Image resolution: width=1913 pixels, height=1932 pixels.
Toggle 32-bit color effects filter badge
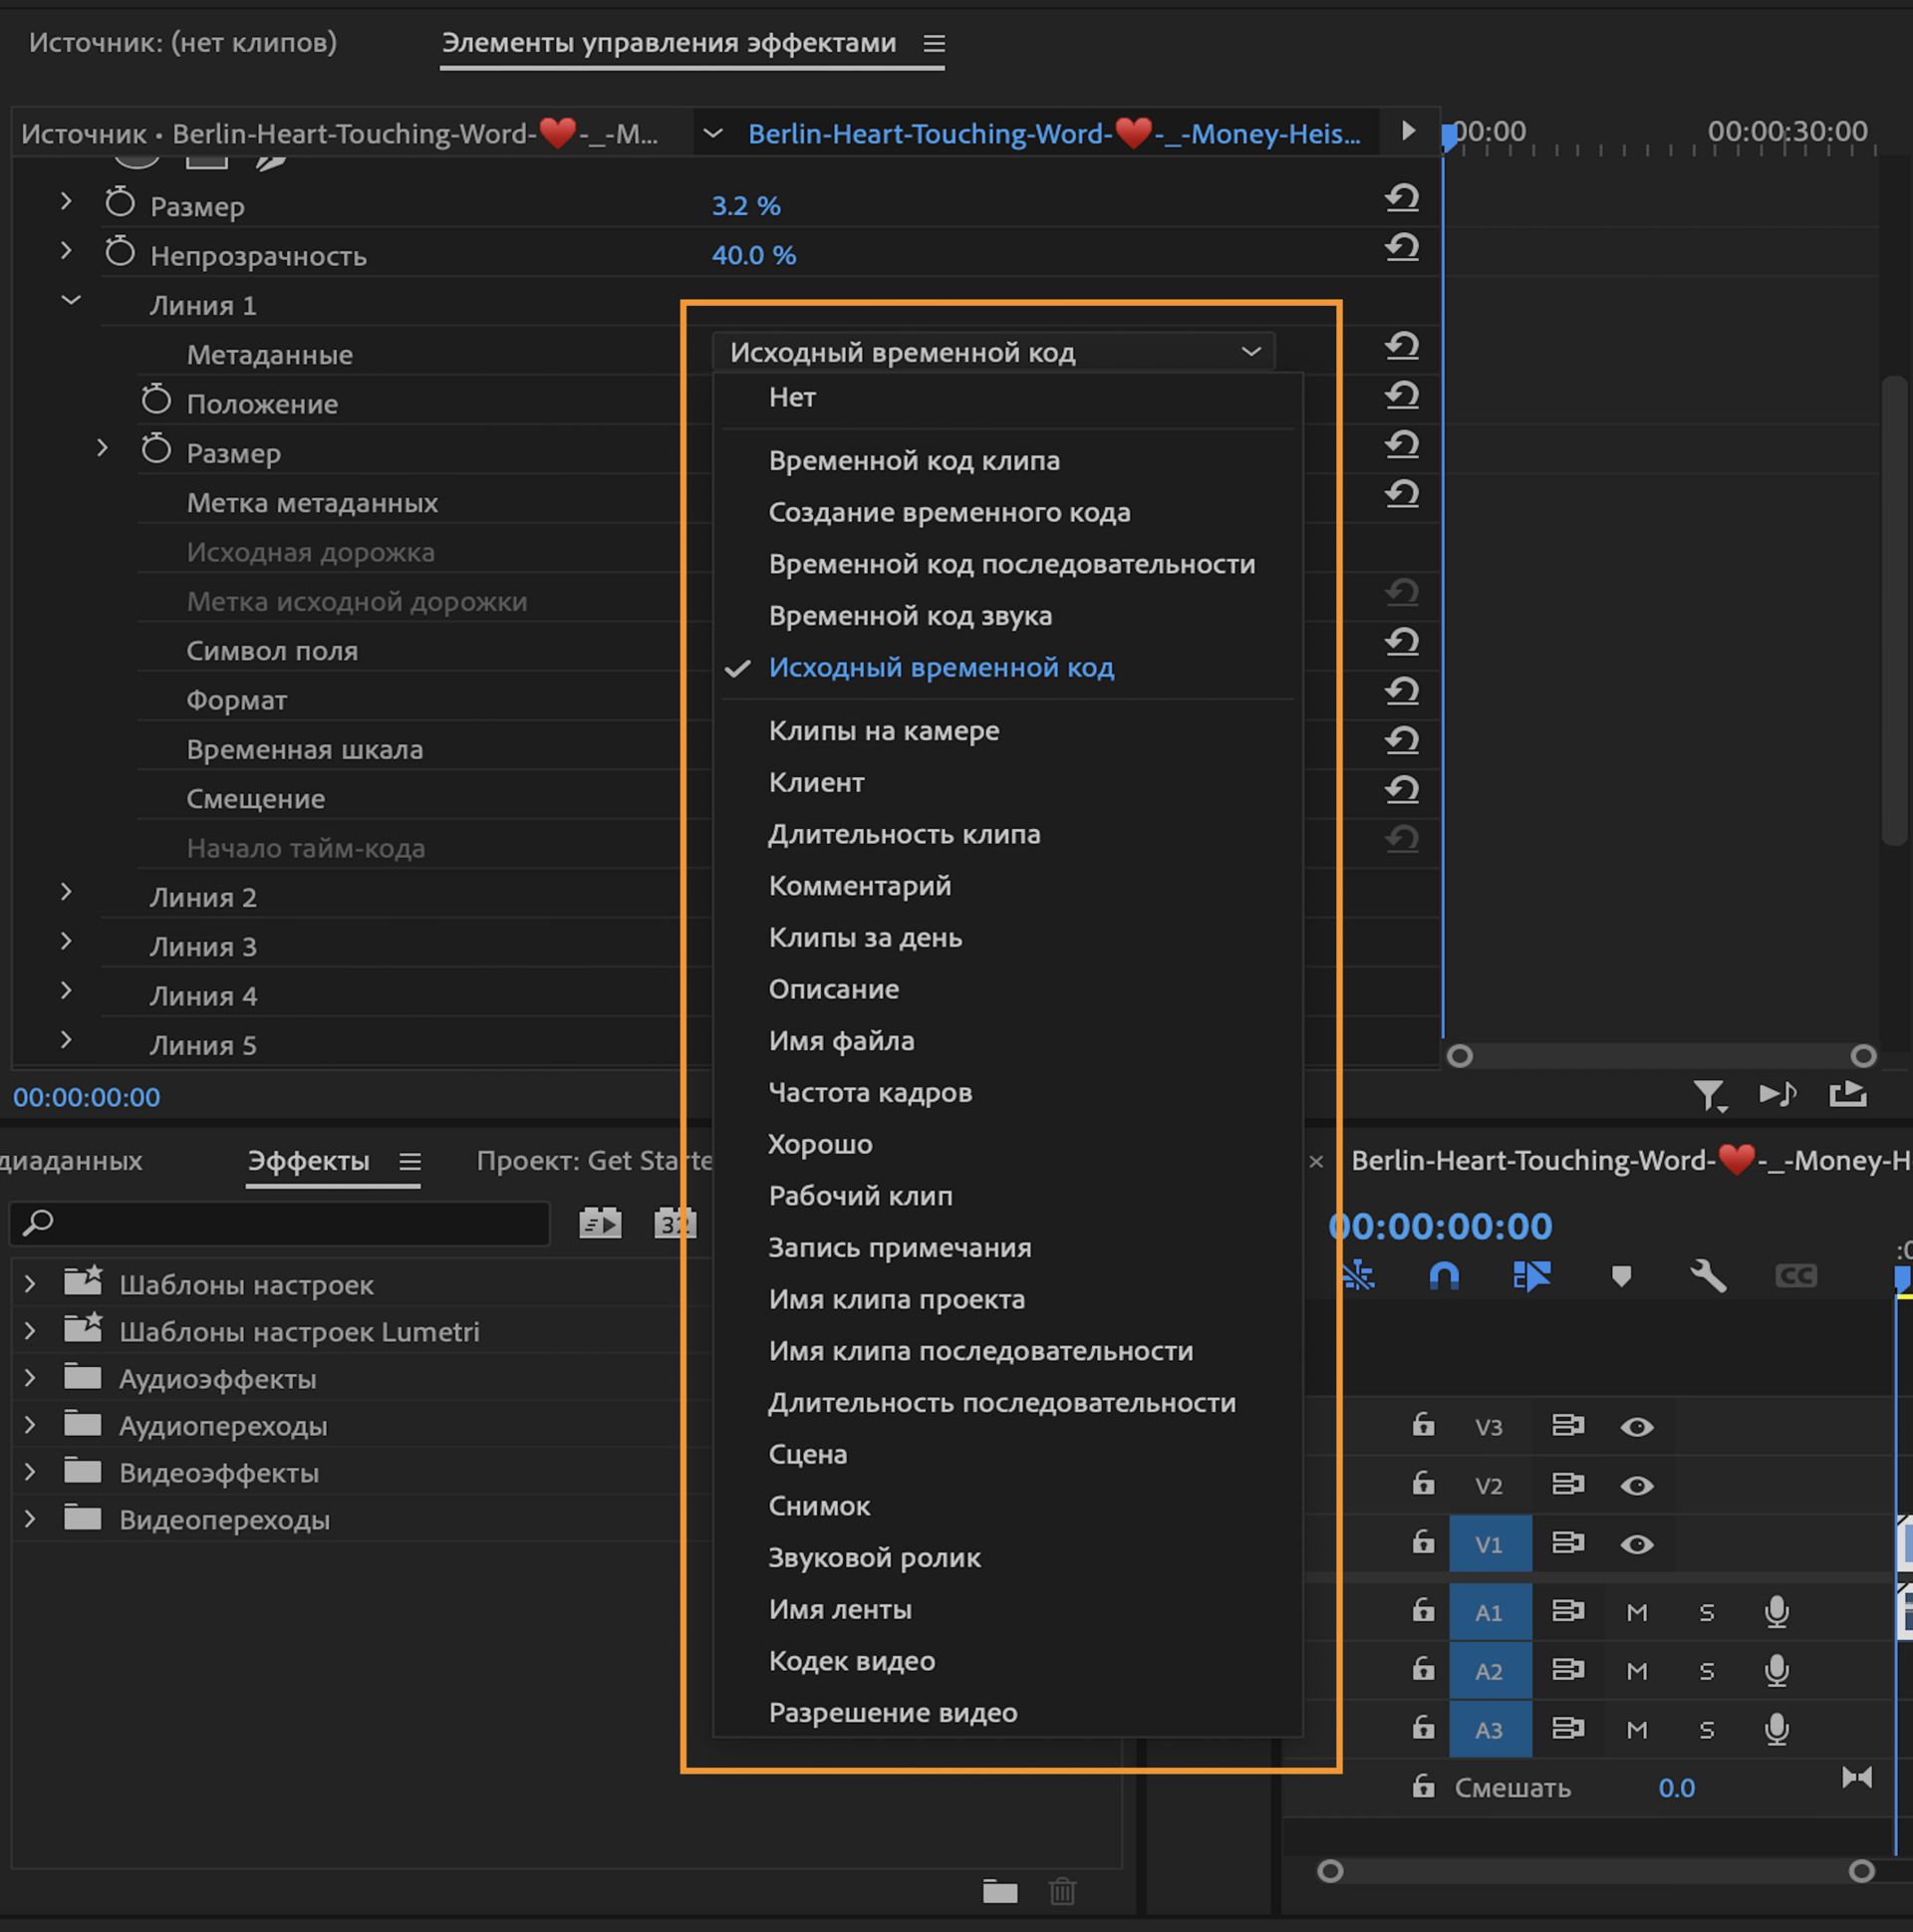click(675, 1223)
